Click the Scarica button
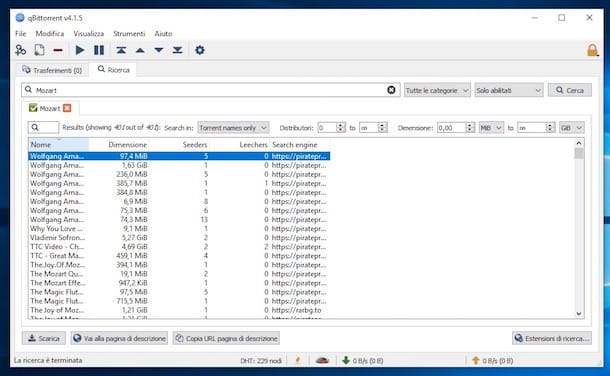Screen dimensions: 610x376 pos(44,338)
